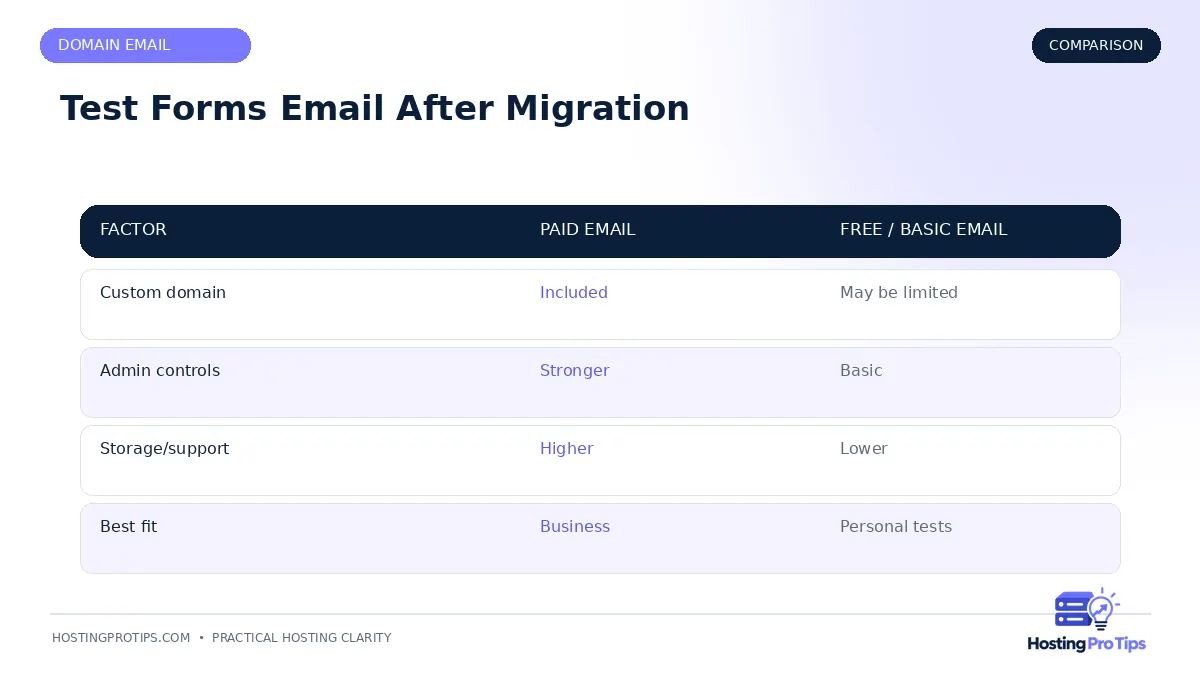Select the Best fit row label

(x=128, y=526)
